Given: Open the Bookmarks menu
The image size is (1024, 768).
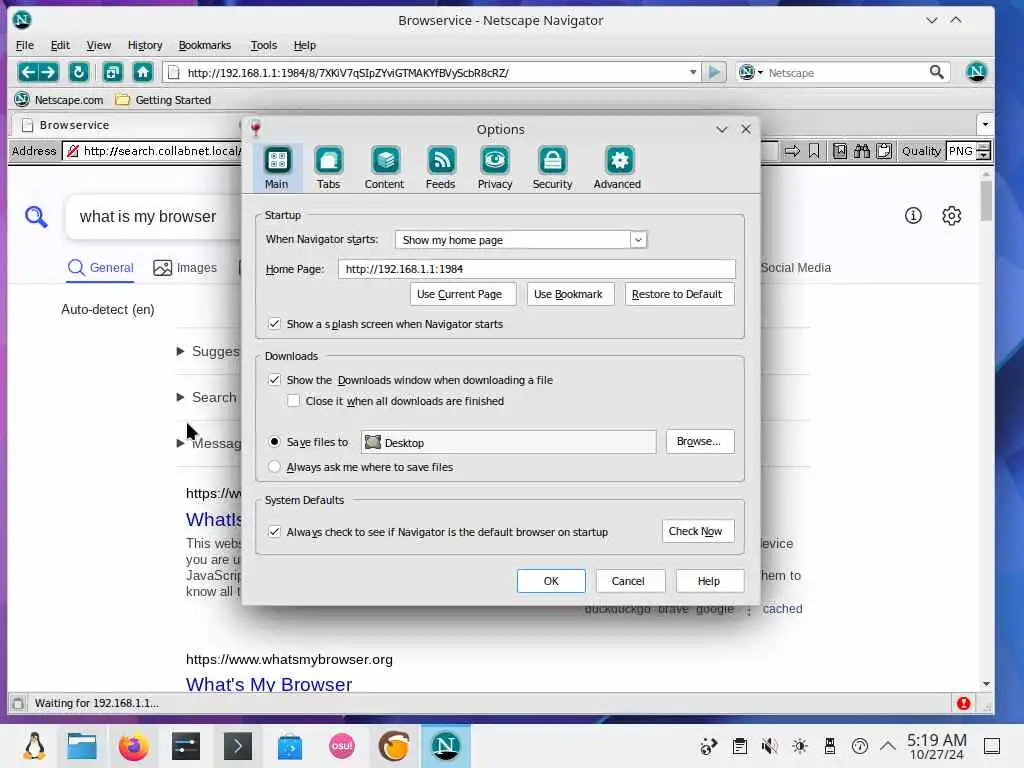Looking at the screenshot, I should pos(204,45).
